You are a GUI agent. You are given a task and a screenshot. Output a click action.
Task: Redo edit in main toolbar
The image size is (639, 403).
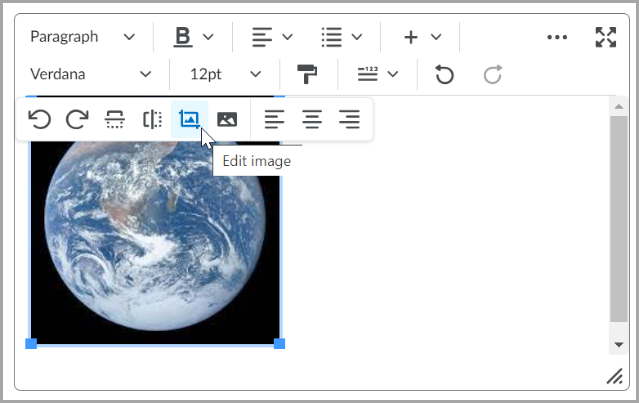click(x=492, y=75)
